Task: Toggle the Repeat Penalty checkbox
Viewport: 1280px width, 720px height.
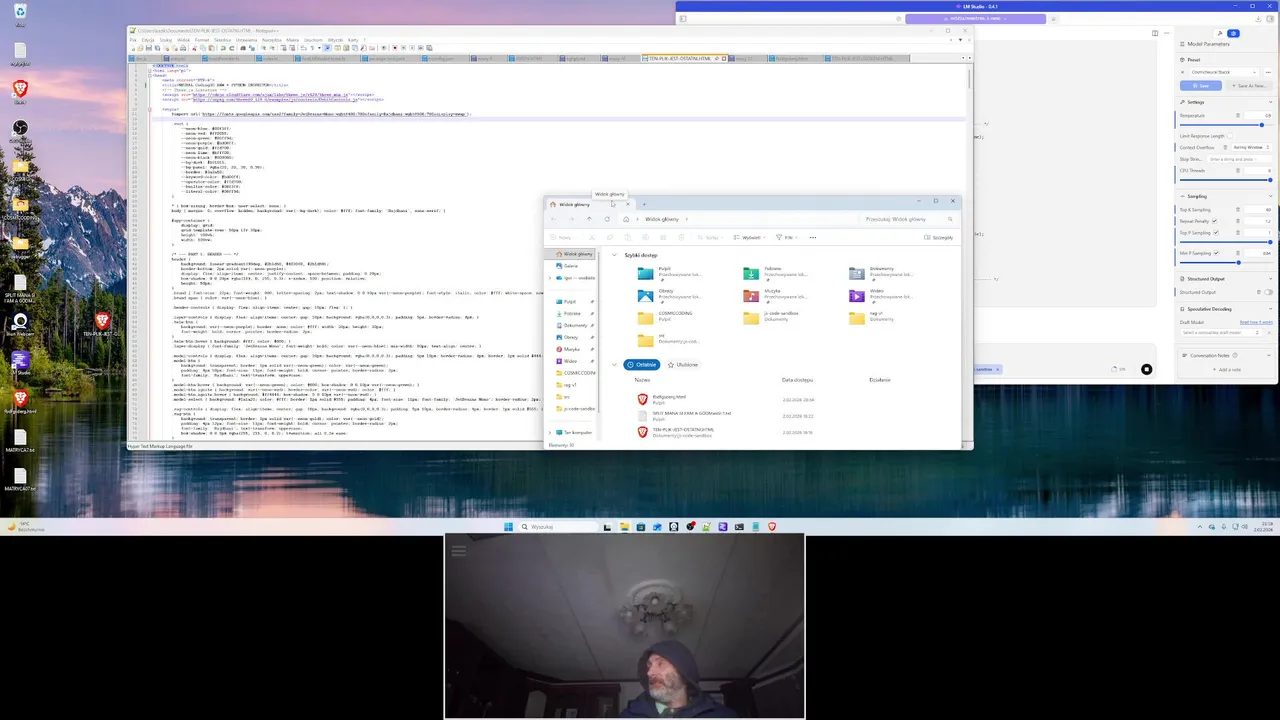Action: coord(1215,221)
